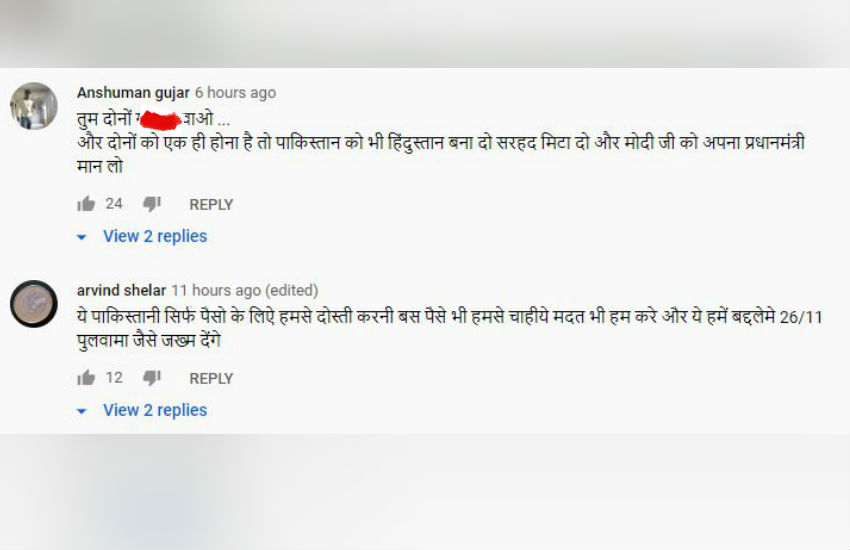Select the 24 likes count
The width and height of the screenshot is (850, 550).
[x=114, y=204]
